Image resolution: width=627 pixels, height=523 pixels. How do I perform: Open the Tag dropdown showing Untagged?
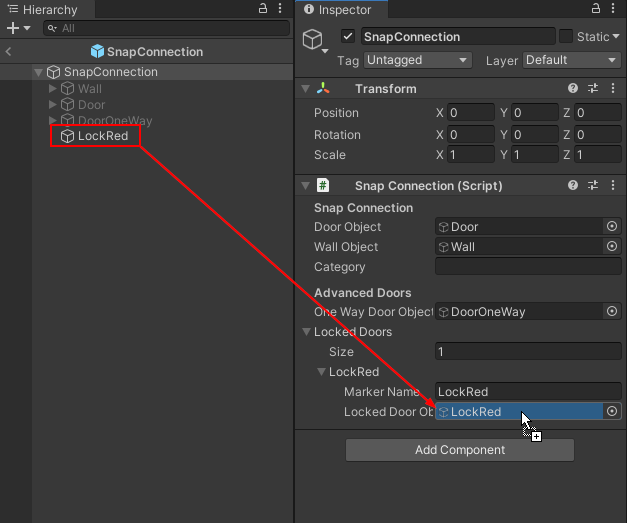418,60
